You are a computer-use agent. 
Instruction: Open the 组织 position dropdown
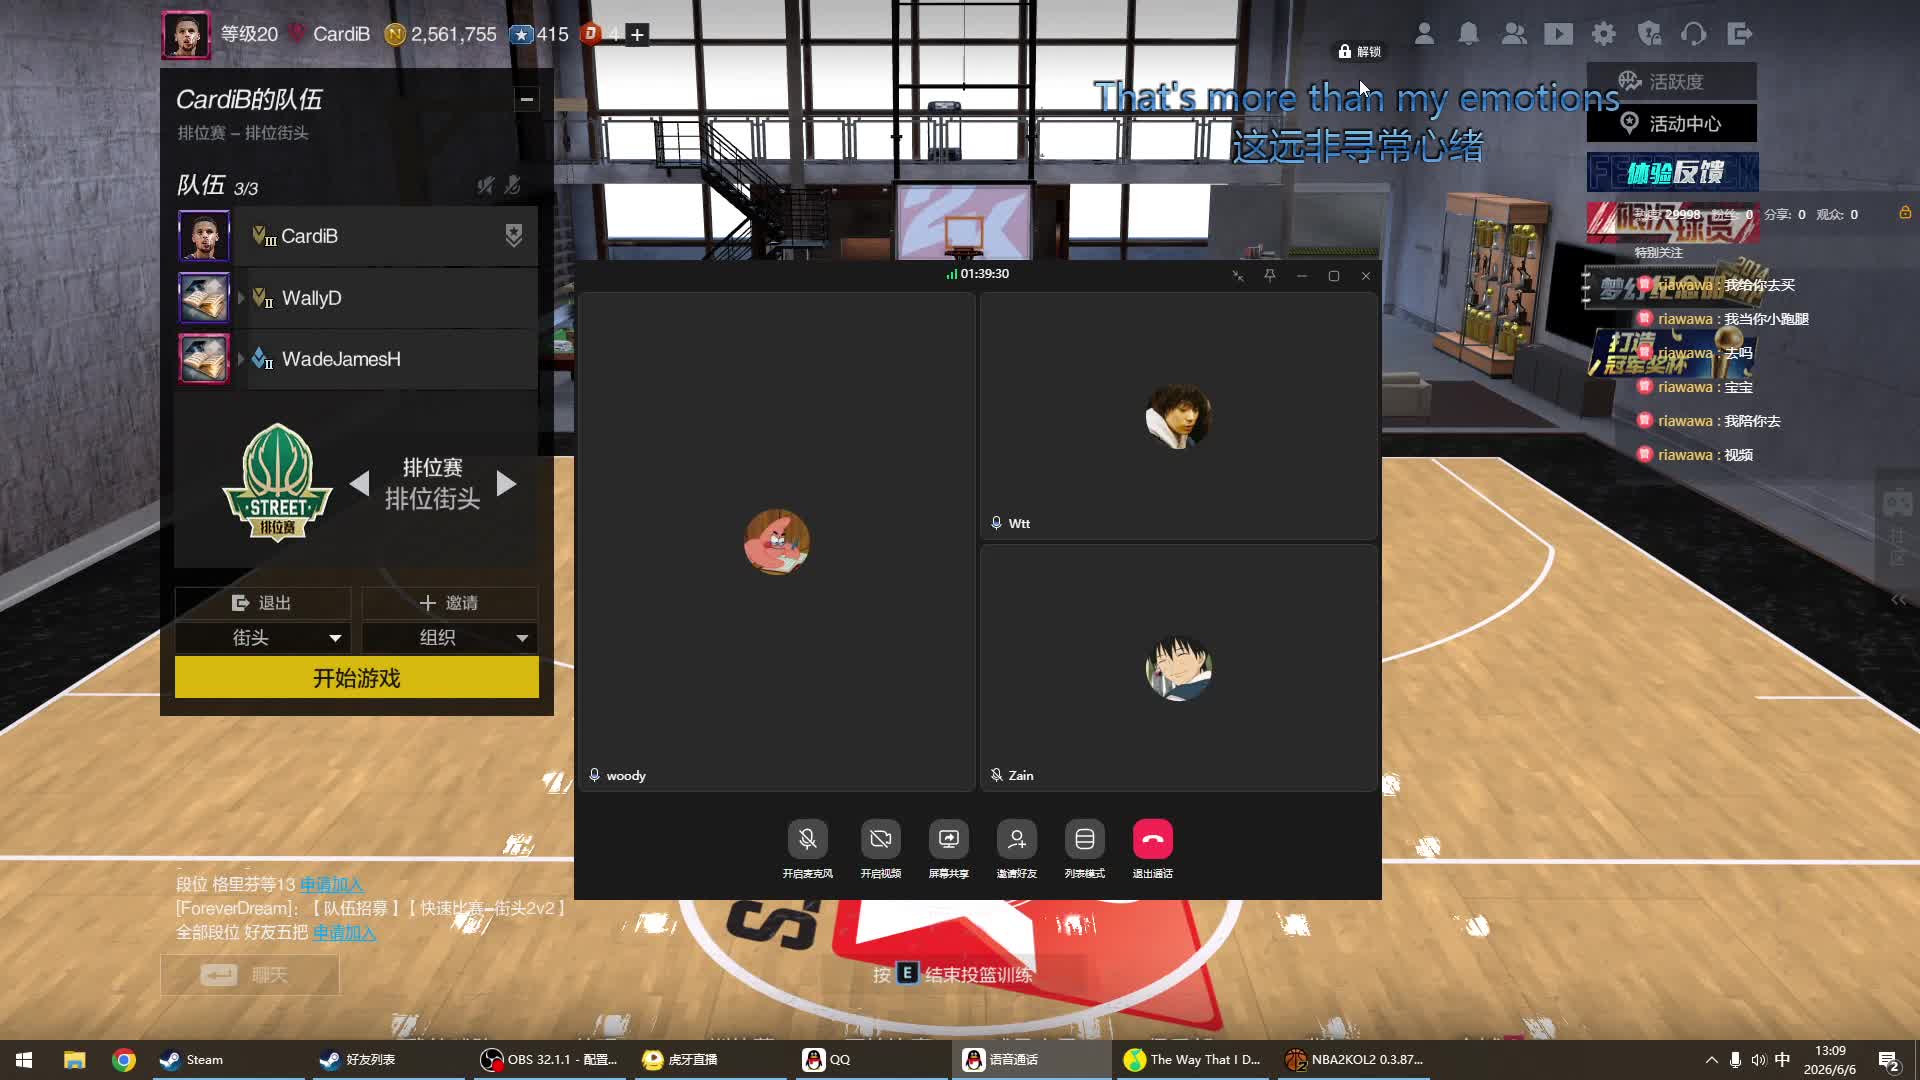pos(449,638)
